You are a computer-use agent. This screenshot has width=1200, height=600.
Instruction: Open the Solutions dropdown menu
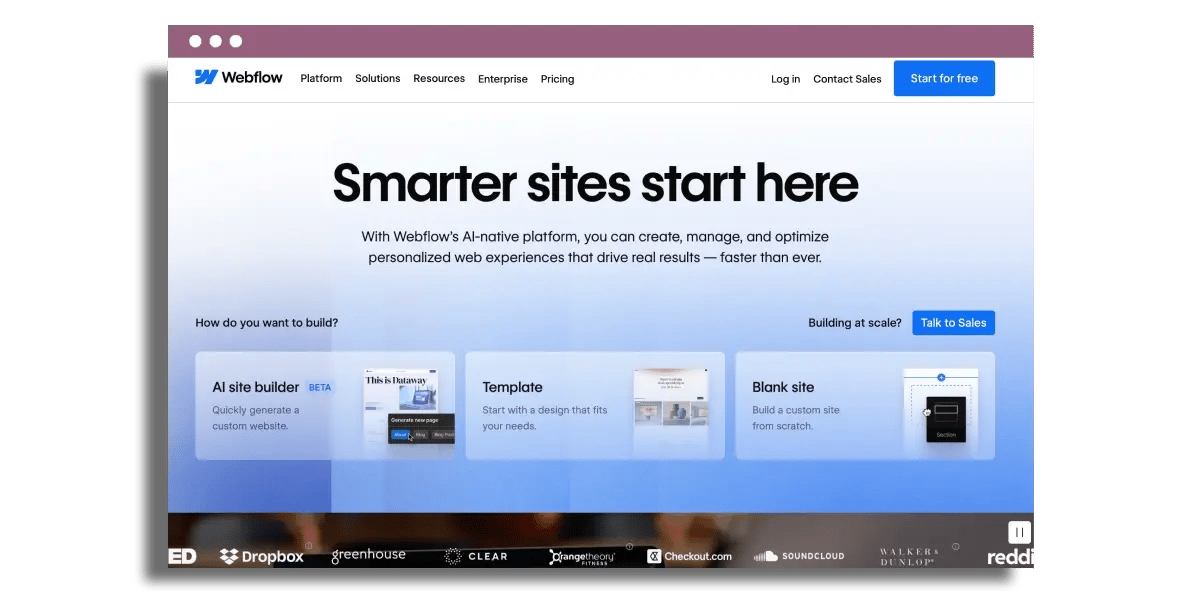click(377, 78)
